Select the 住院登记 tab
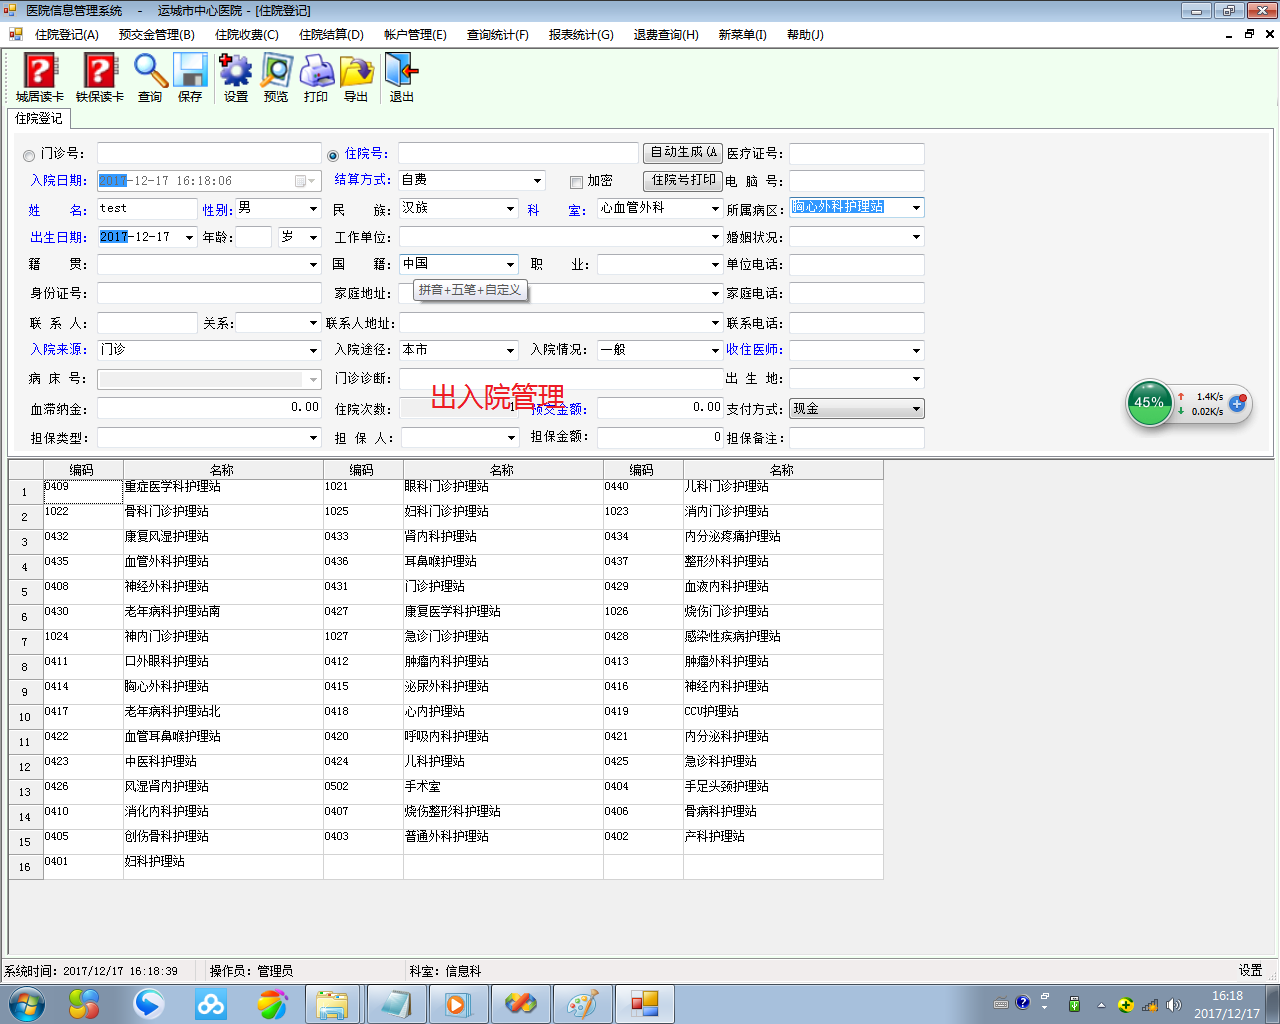This screenshot has height=1024, width=1280. click(39, 118)
